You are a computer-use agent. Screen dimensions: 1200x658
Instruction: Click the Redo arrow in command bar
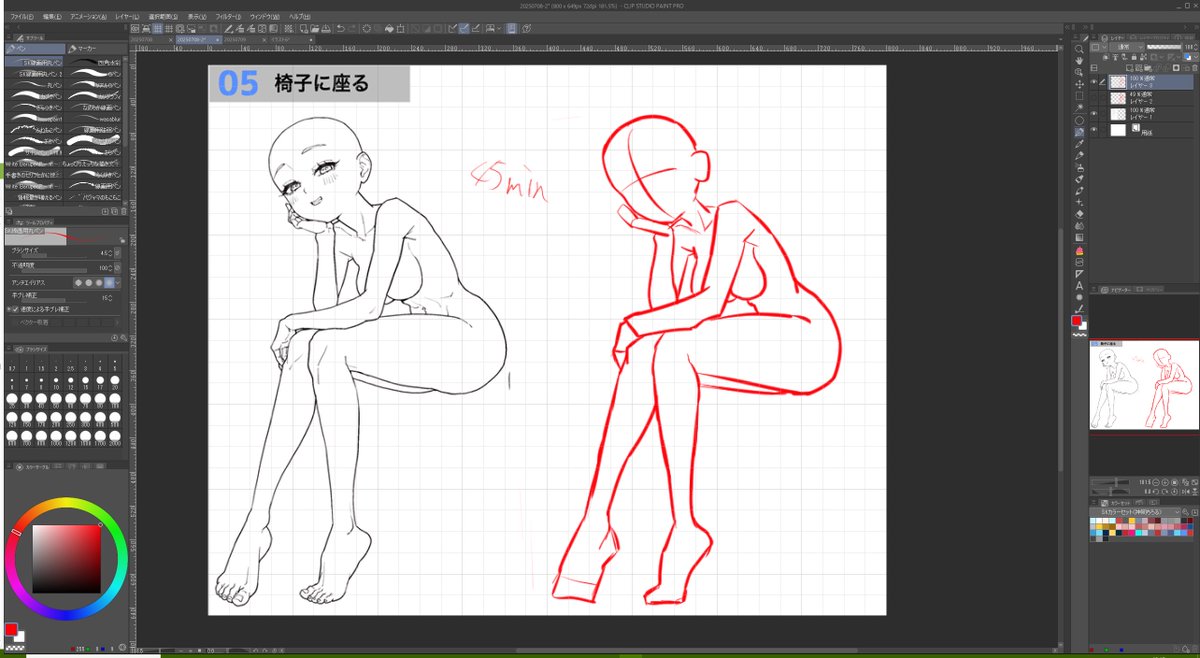pos(354,29)
